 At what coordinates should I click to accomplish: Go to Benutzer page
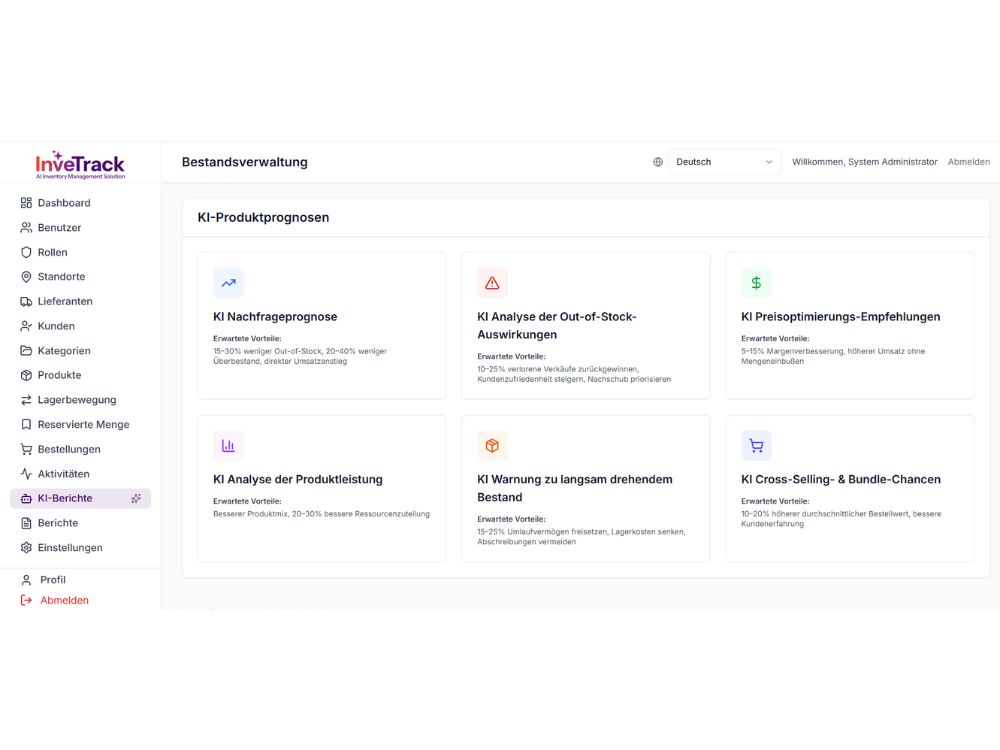click(x=80, y=228)
